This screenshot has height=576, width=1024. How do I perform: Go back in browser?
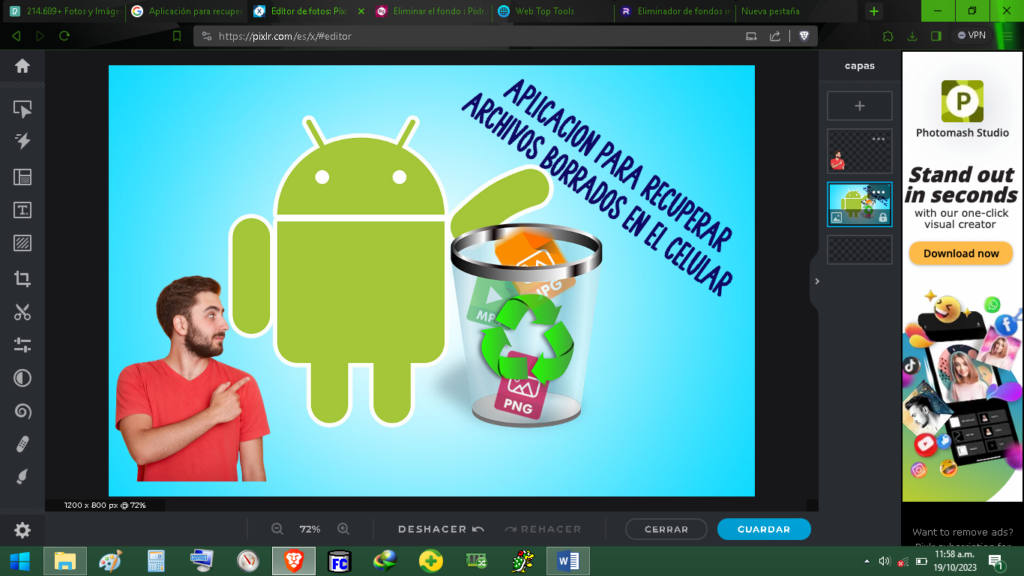(x=16, y=36)
